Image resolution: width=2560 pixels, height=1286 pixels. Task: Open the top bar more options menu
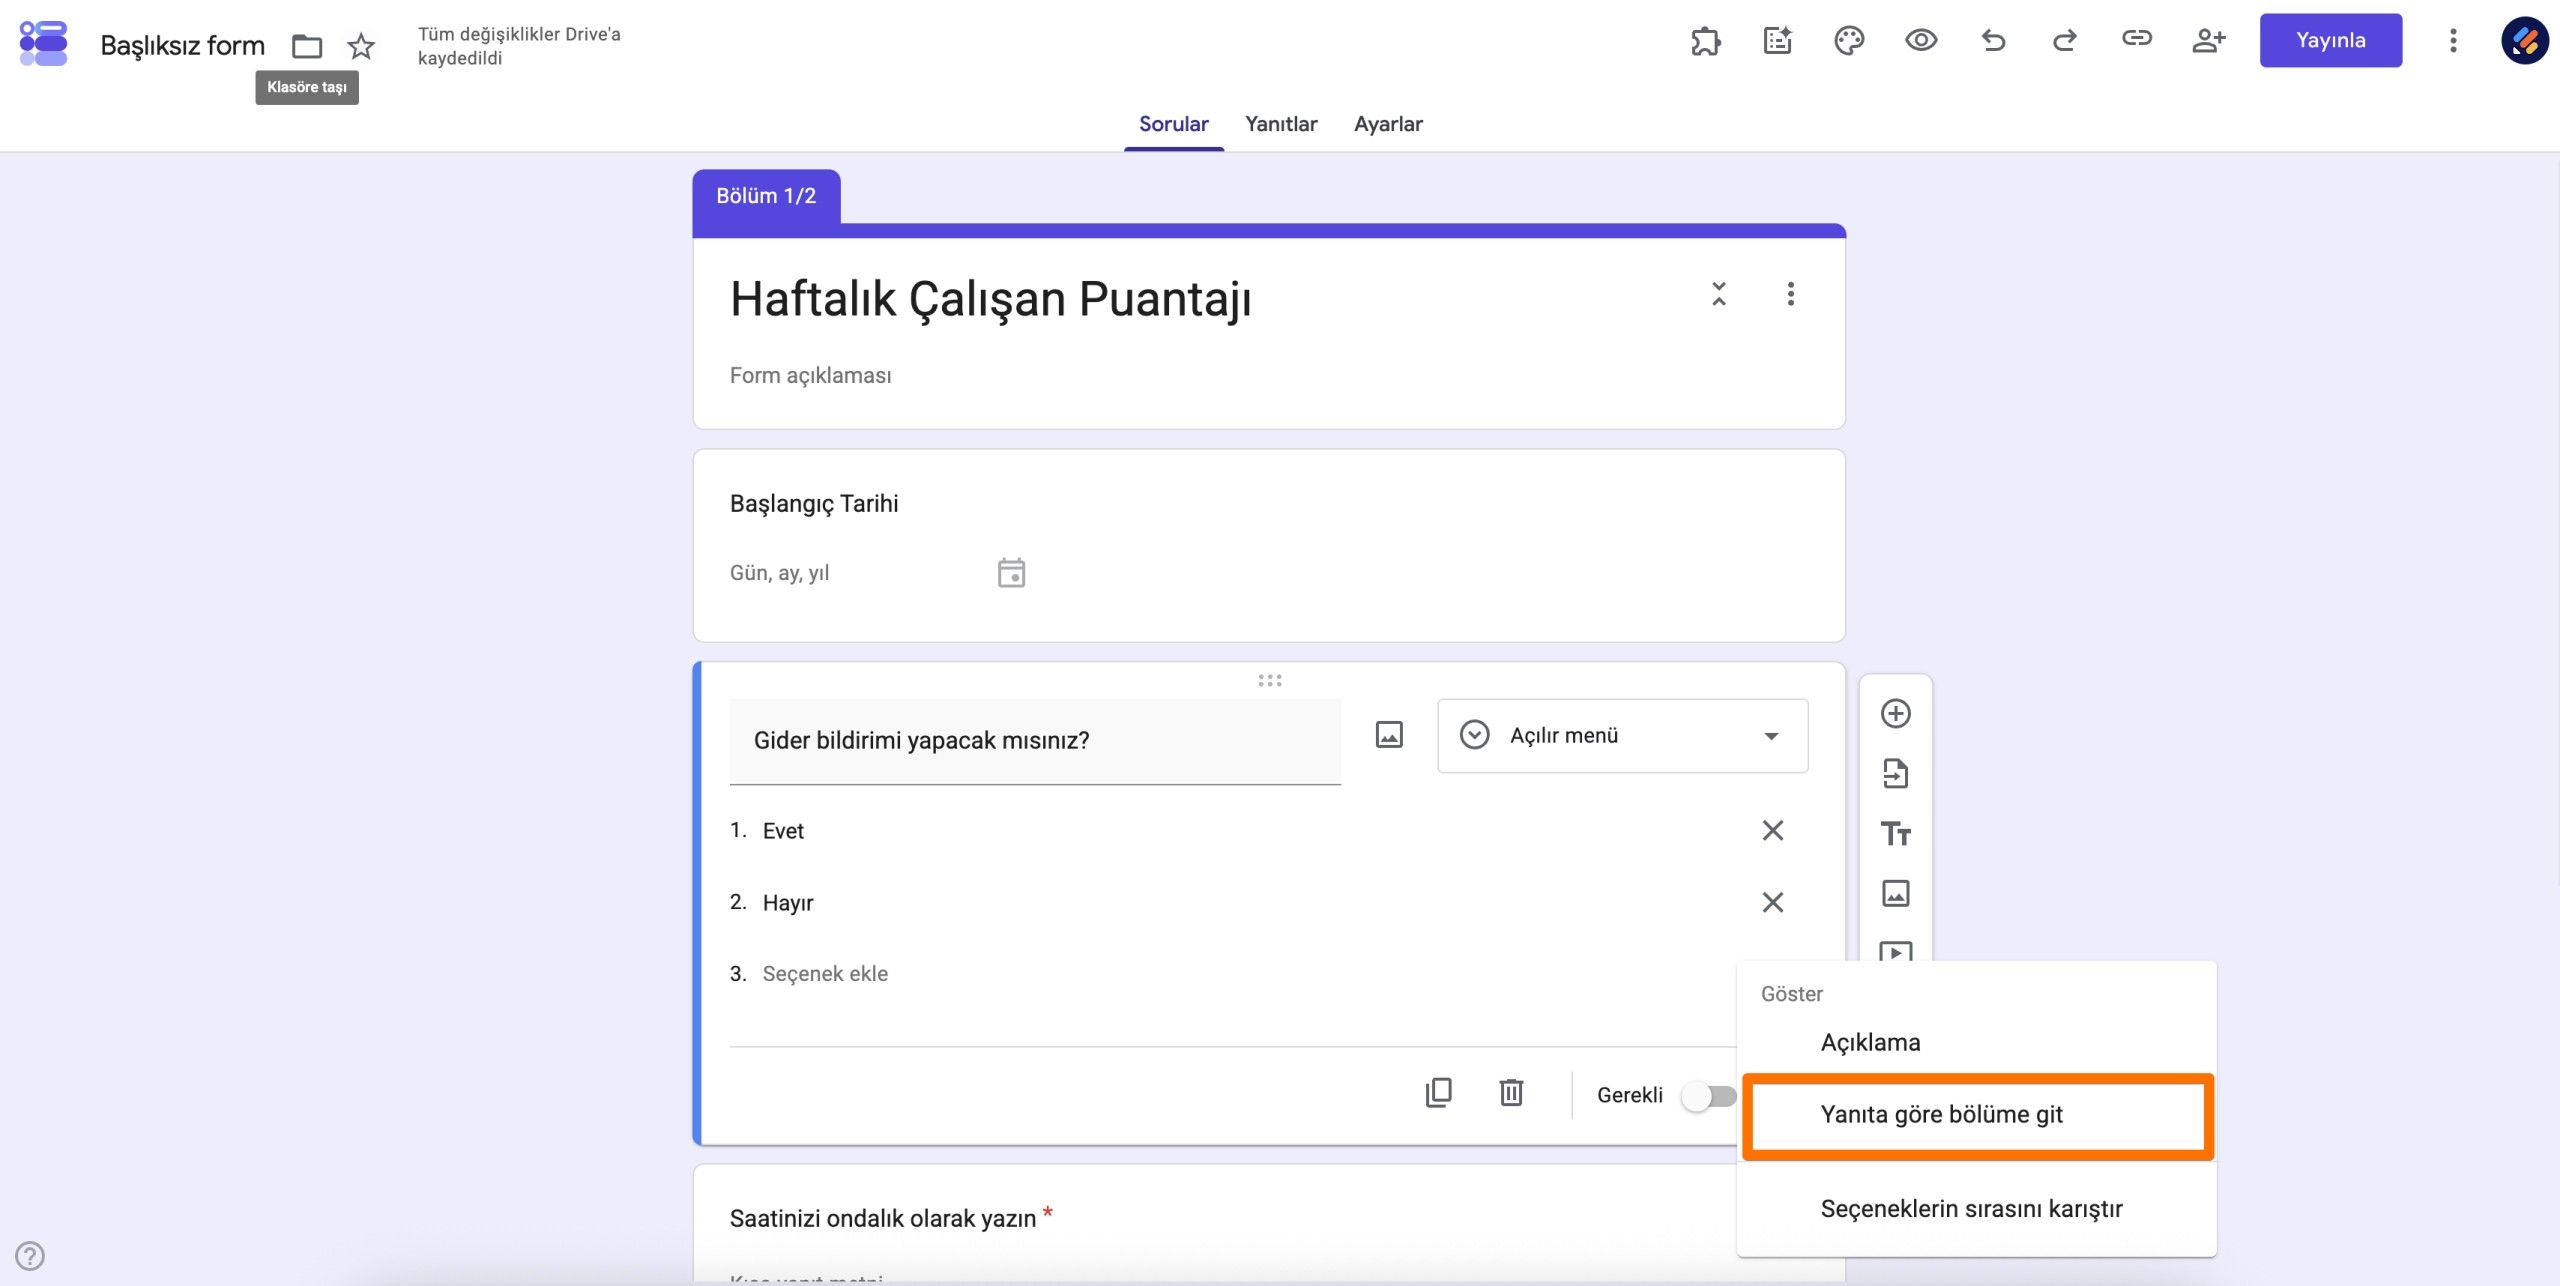[2453, 41]
